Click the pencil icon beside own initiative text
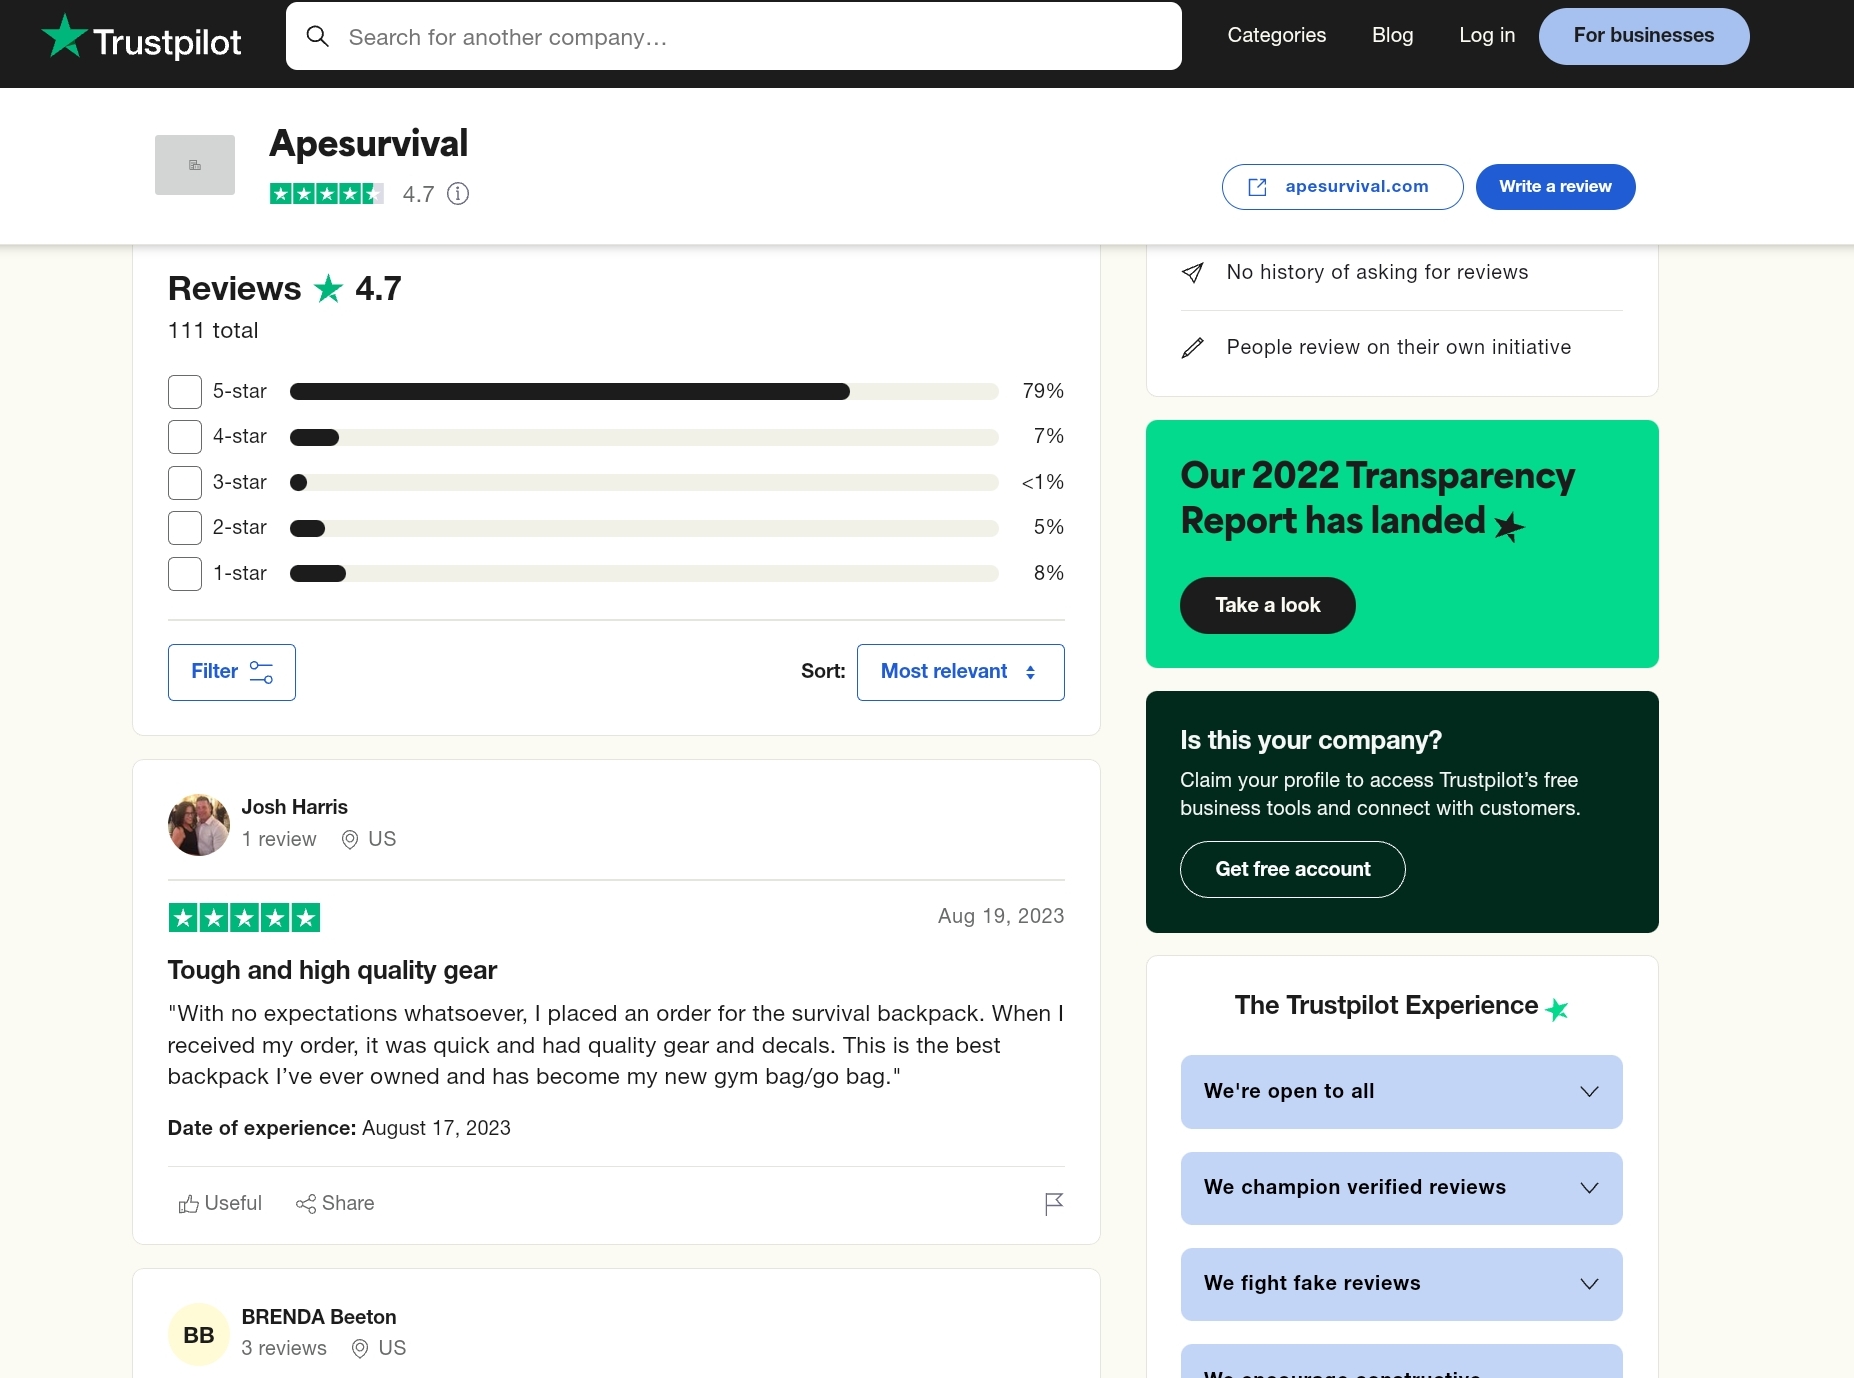This screenshot has width=1854, height=1378. pyautogui.click(x=1192, y=347)
